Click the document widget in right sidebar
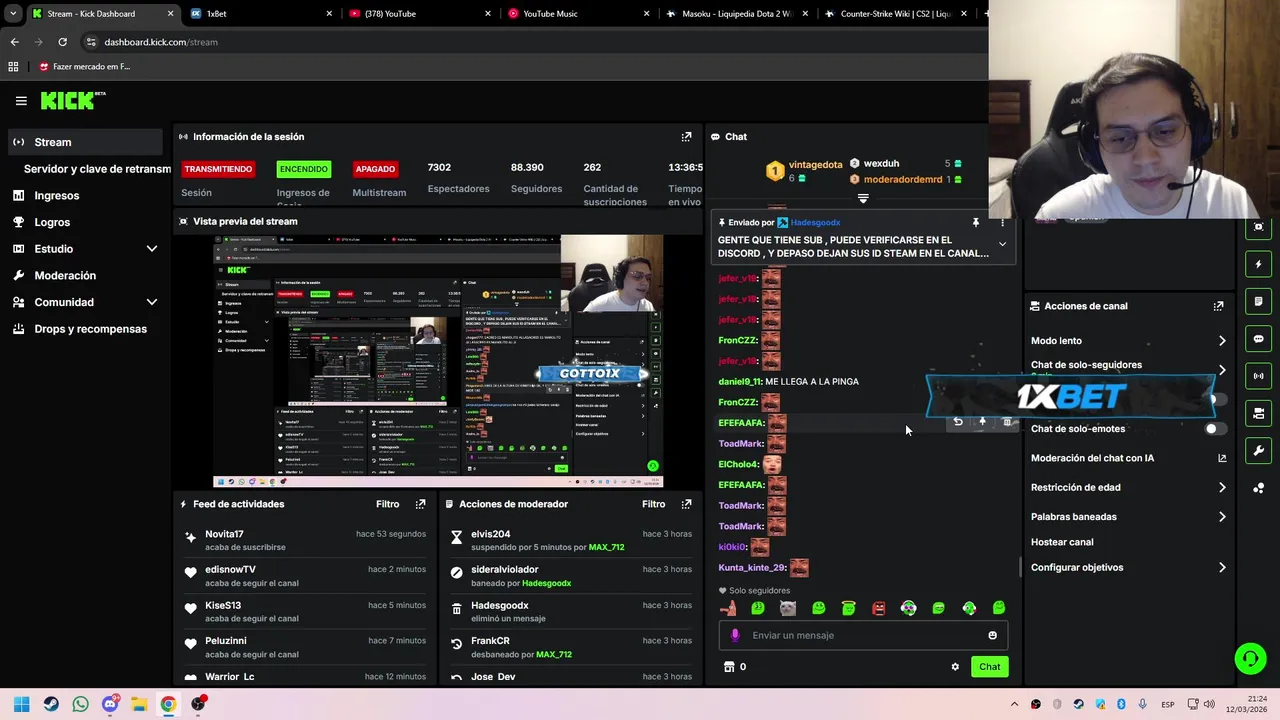The image size is (1280, 720). point(1258,302)
